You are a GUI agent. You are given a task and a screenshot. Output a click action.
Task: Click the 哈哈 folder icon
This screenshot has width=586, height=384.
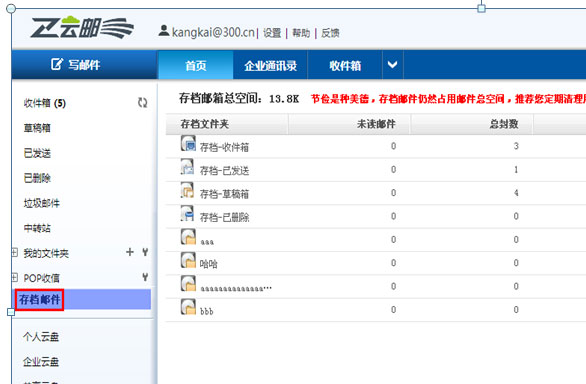[188, 260]
